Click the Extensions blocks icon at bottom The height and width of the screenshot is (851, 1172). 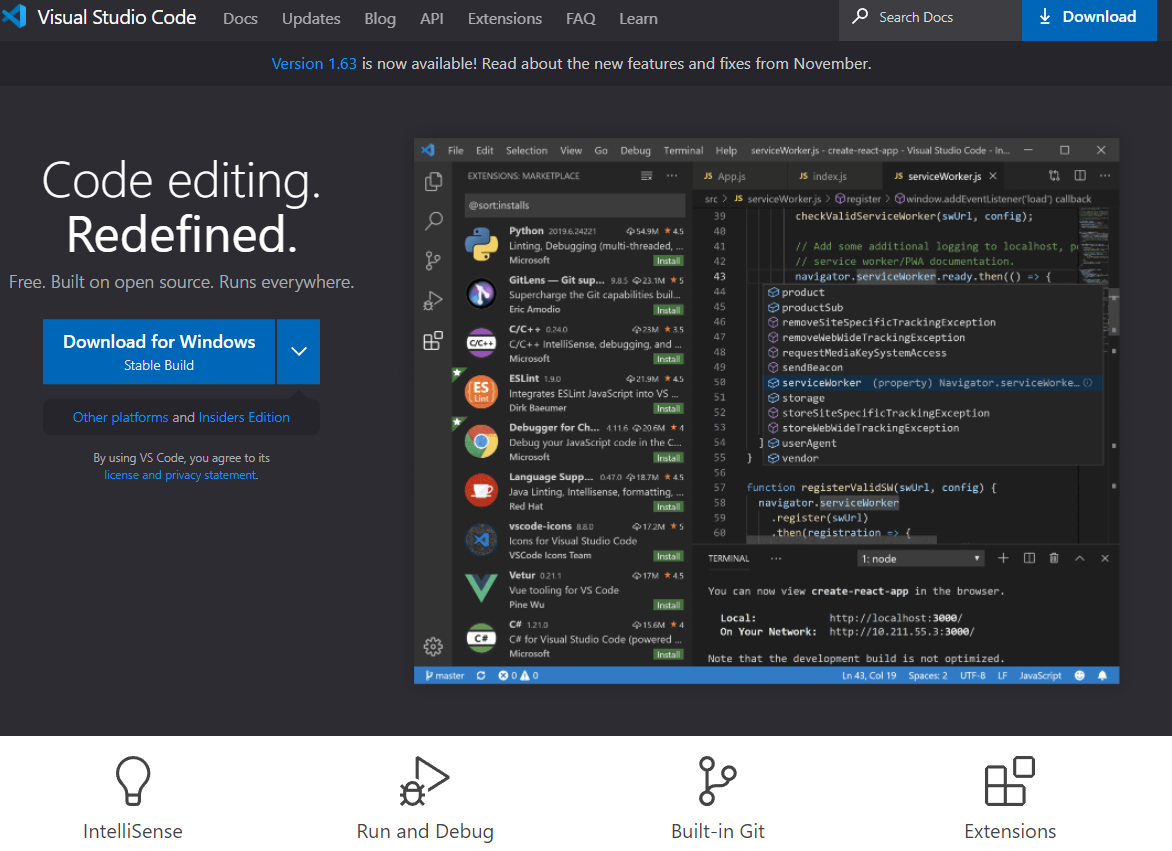(1010, 781)
